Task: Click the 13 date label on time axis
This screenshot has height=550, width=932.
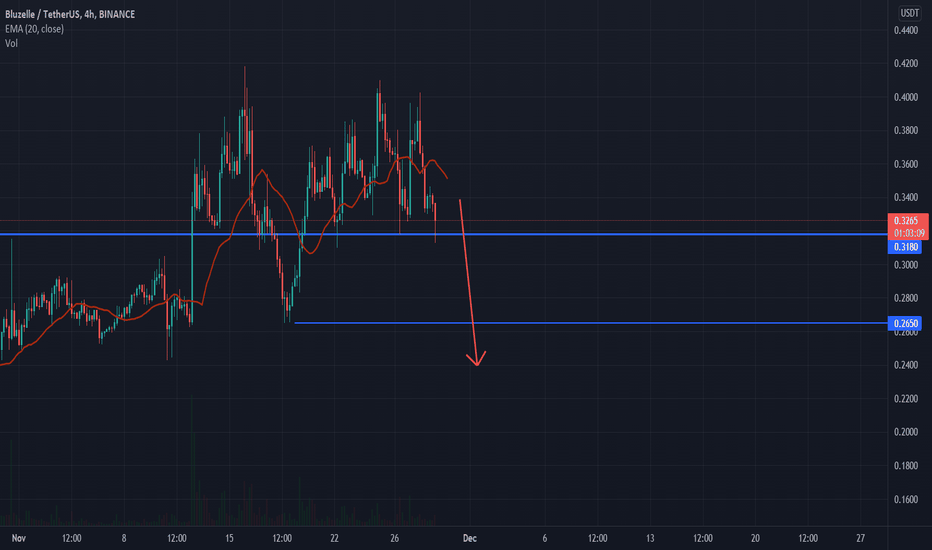Action: click(650, 538)
